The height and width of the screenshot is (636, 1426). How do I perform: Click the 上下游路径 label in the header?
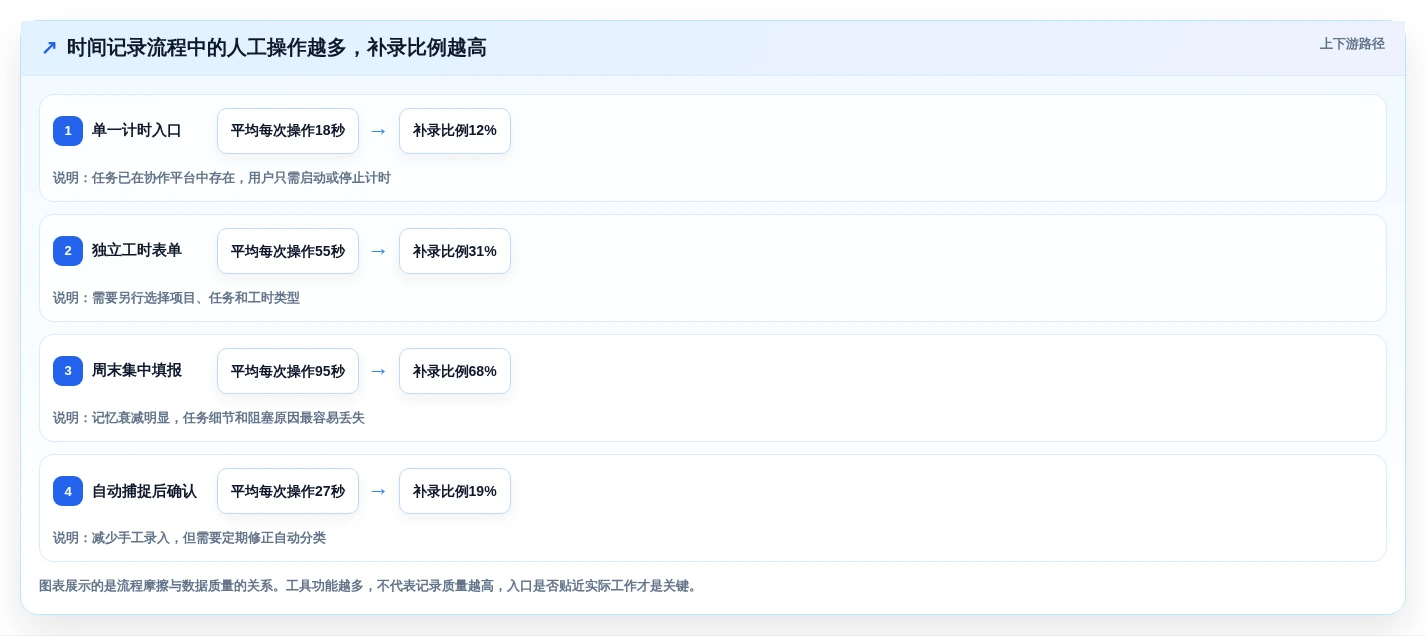click(x=1352, y=44)
